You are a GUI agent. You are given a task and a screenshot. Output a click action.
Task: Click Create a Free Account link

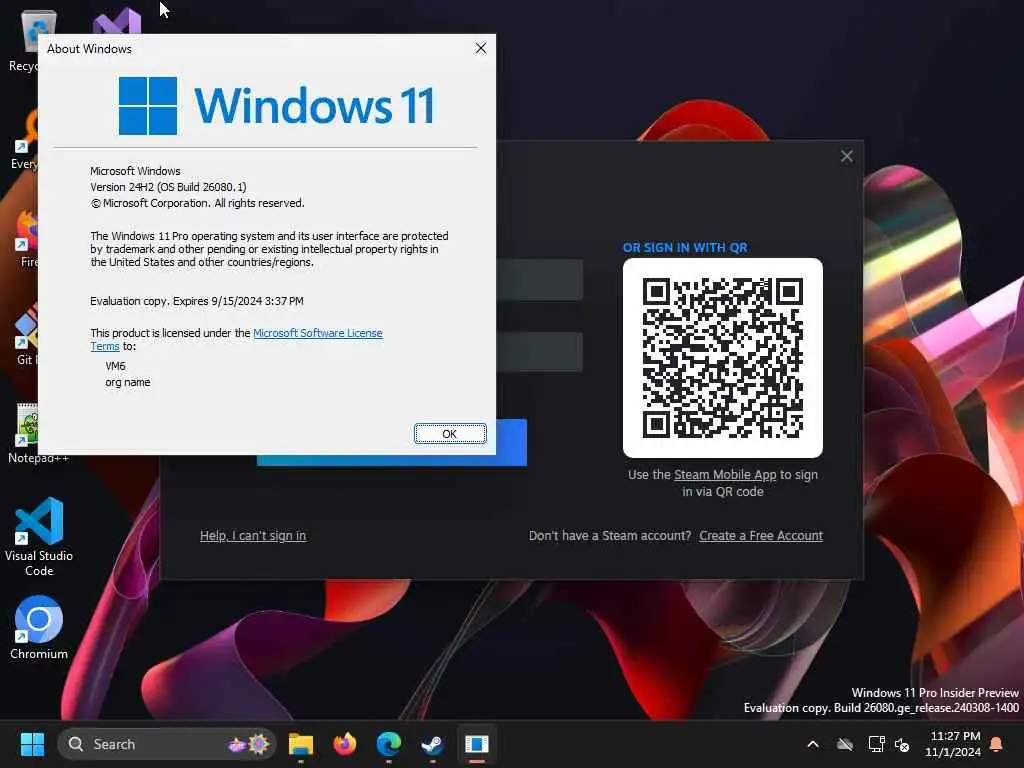(x=761, y=536)
